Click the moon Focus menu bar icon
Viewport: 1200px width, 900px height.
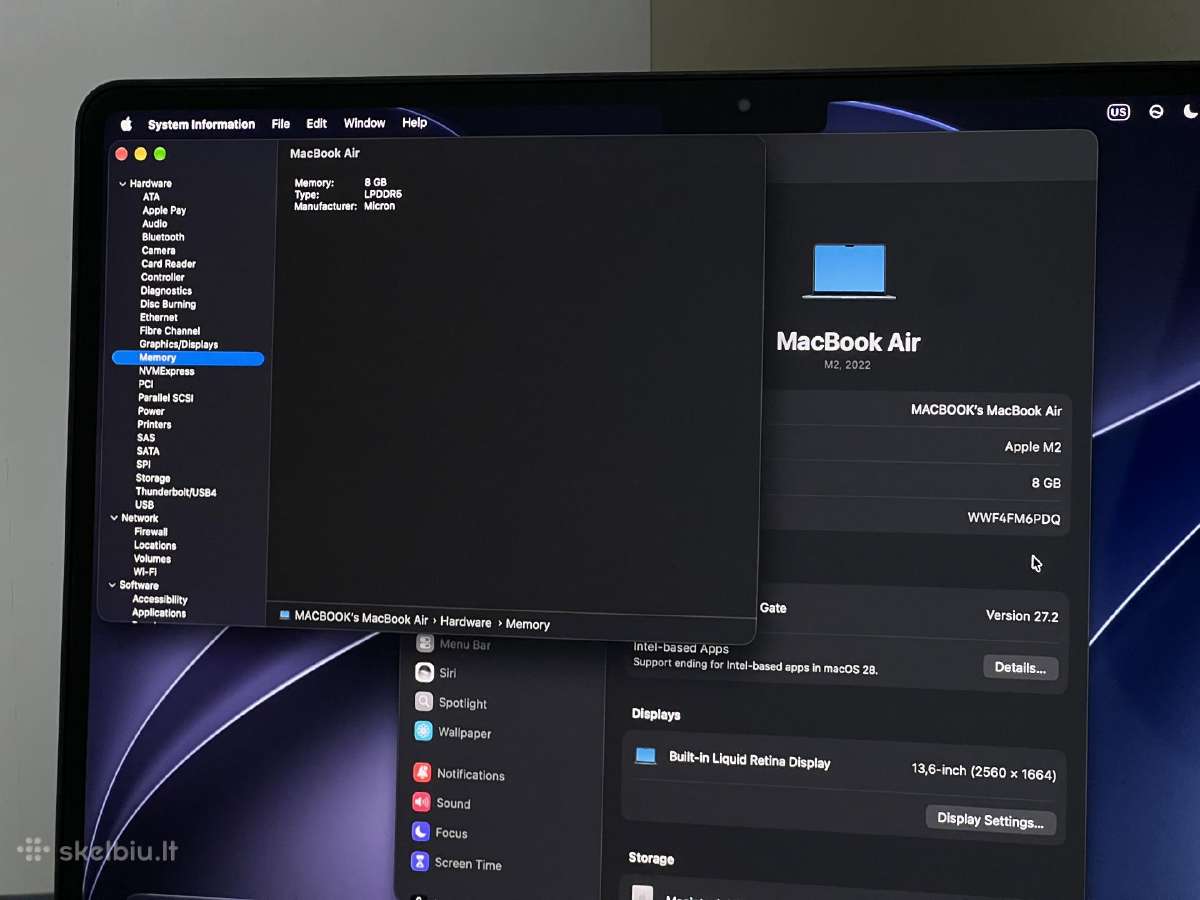(x=1190, y=111)
